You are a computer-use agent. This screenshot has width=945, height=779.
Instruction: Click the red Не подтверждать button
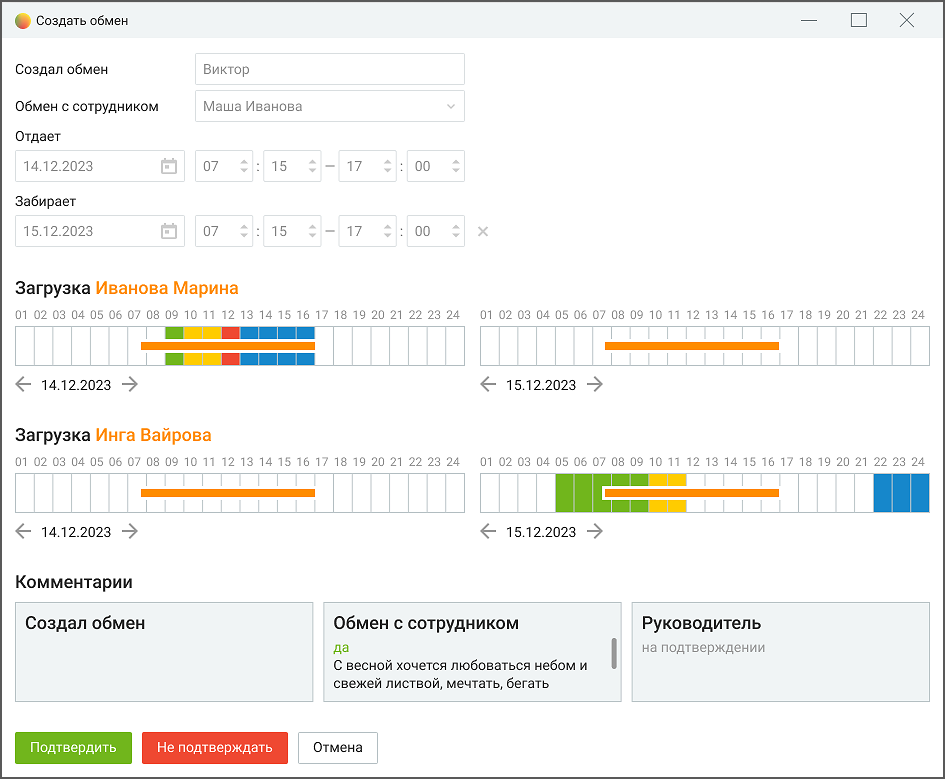click(x=215, y=748)
